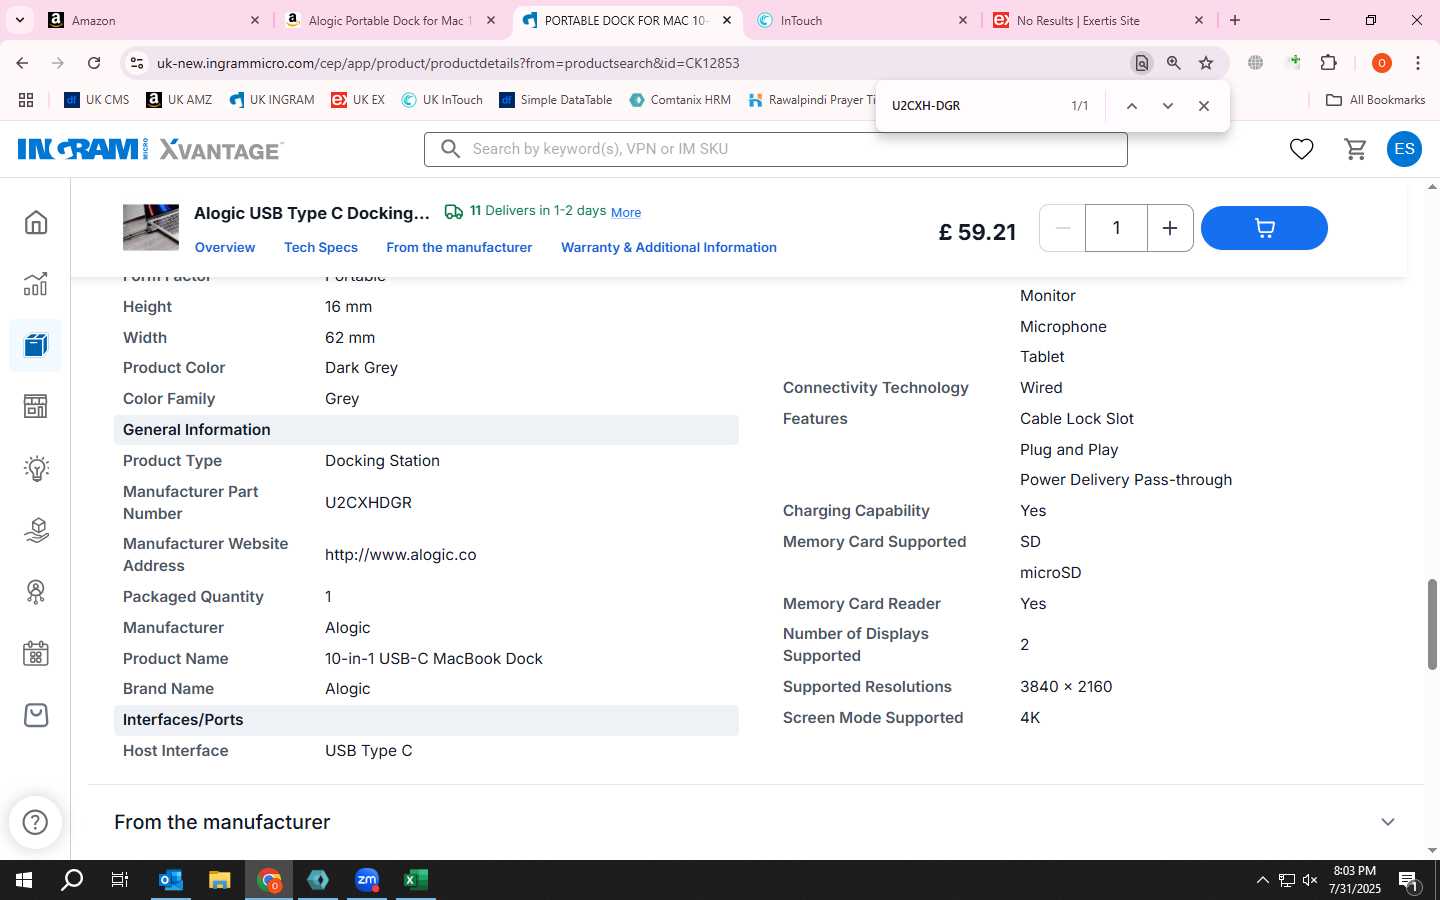Expand the From the manufacturer chevron
Viewport: 1440px width, 900px height.
coord(1388,822)
